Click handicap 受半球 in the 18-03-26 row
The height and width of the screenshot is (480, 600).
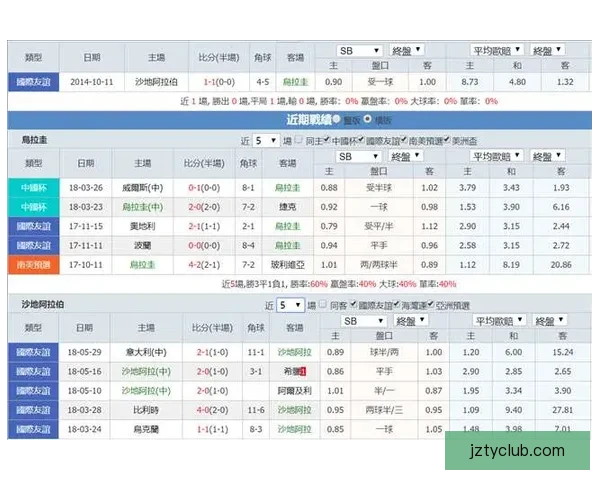[x=379, y=188]
